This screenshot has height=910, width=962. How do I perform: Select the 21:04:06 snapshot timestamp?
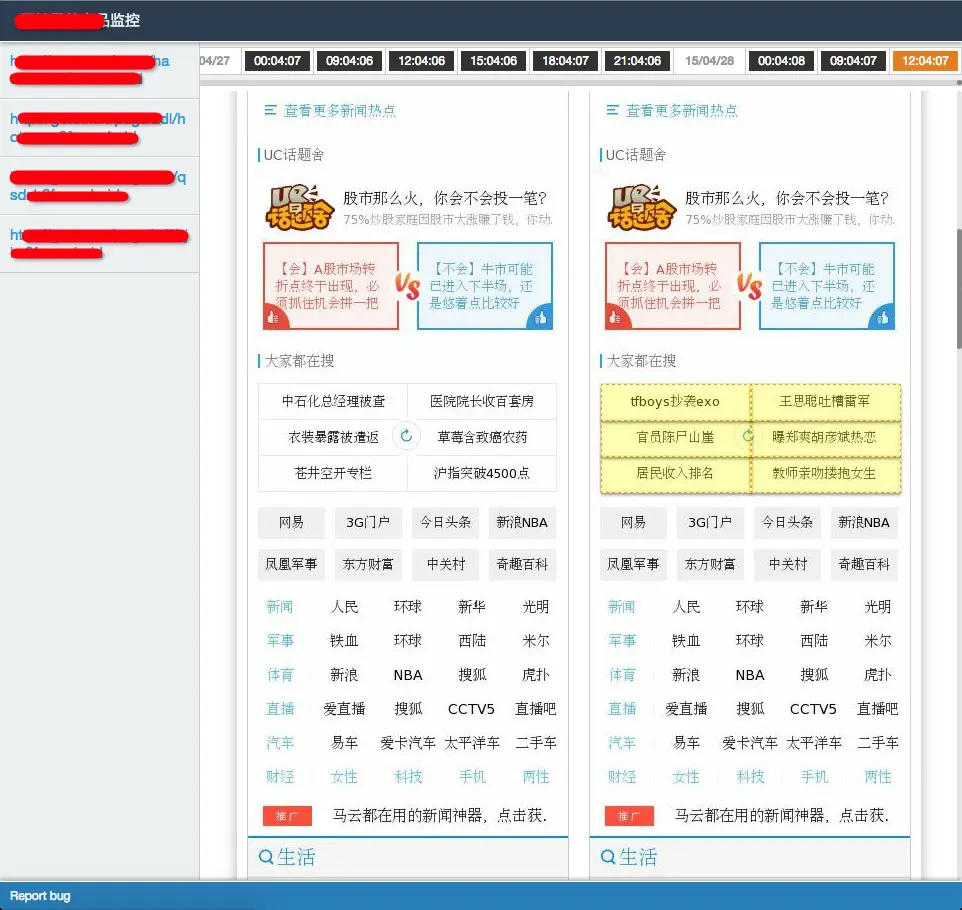pyautogui.click(x=637, y=61)
